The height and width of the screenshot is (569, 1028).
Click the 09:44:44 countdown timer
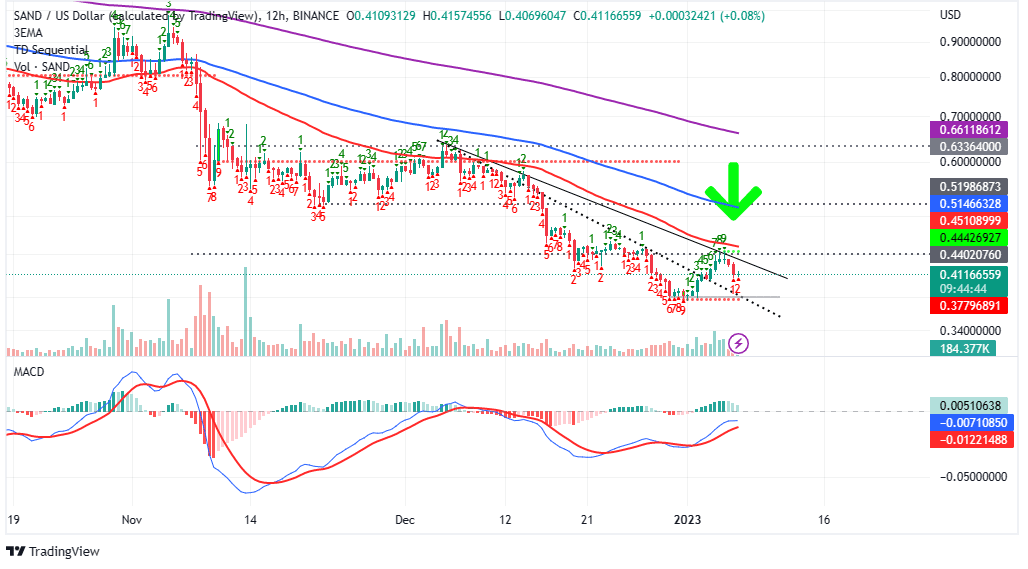click(x=962, y=288)
